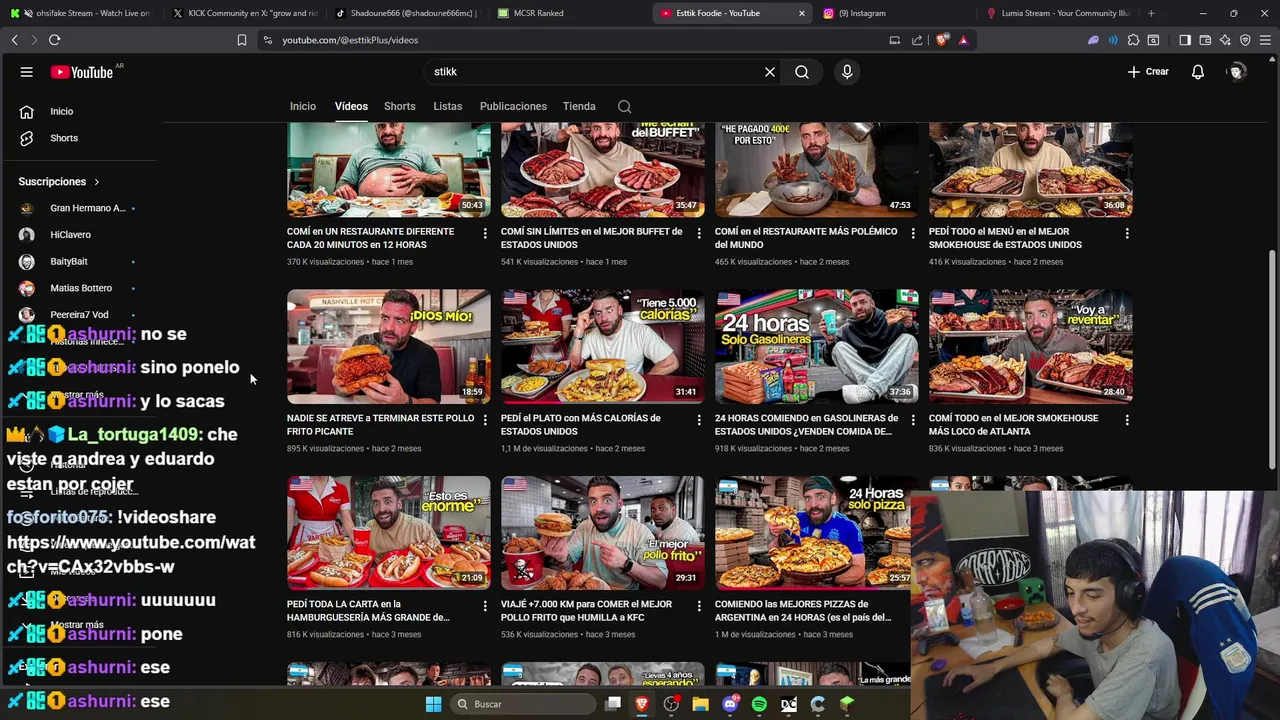Open BaityBait subscription channel

click(78, 261)
